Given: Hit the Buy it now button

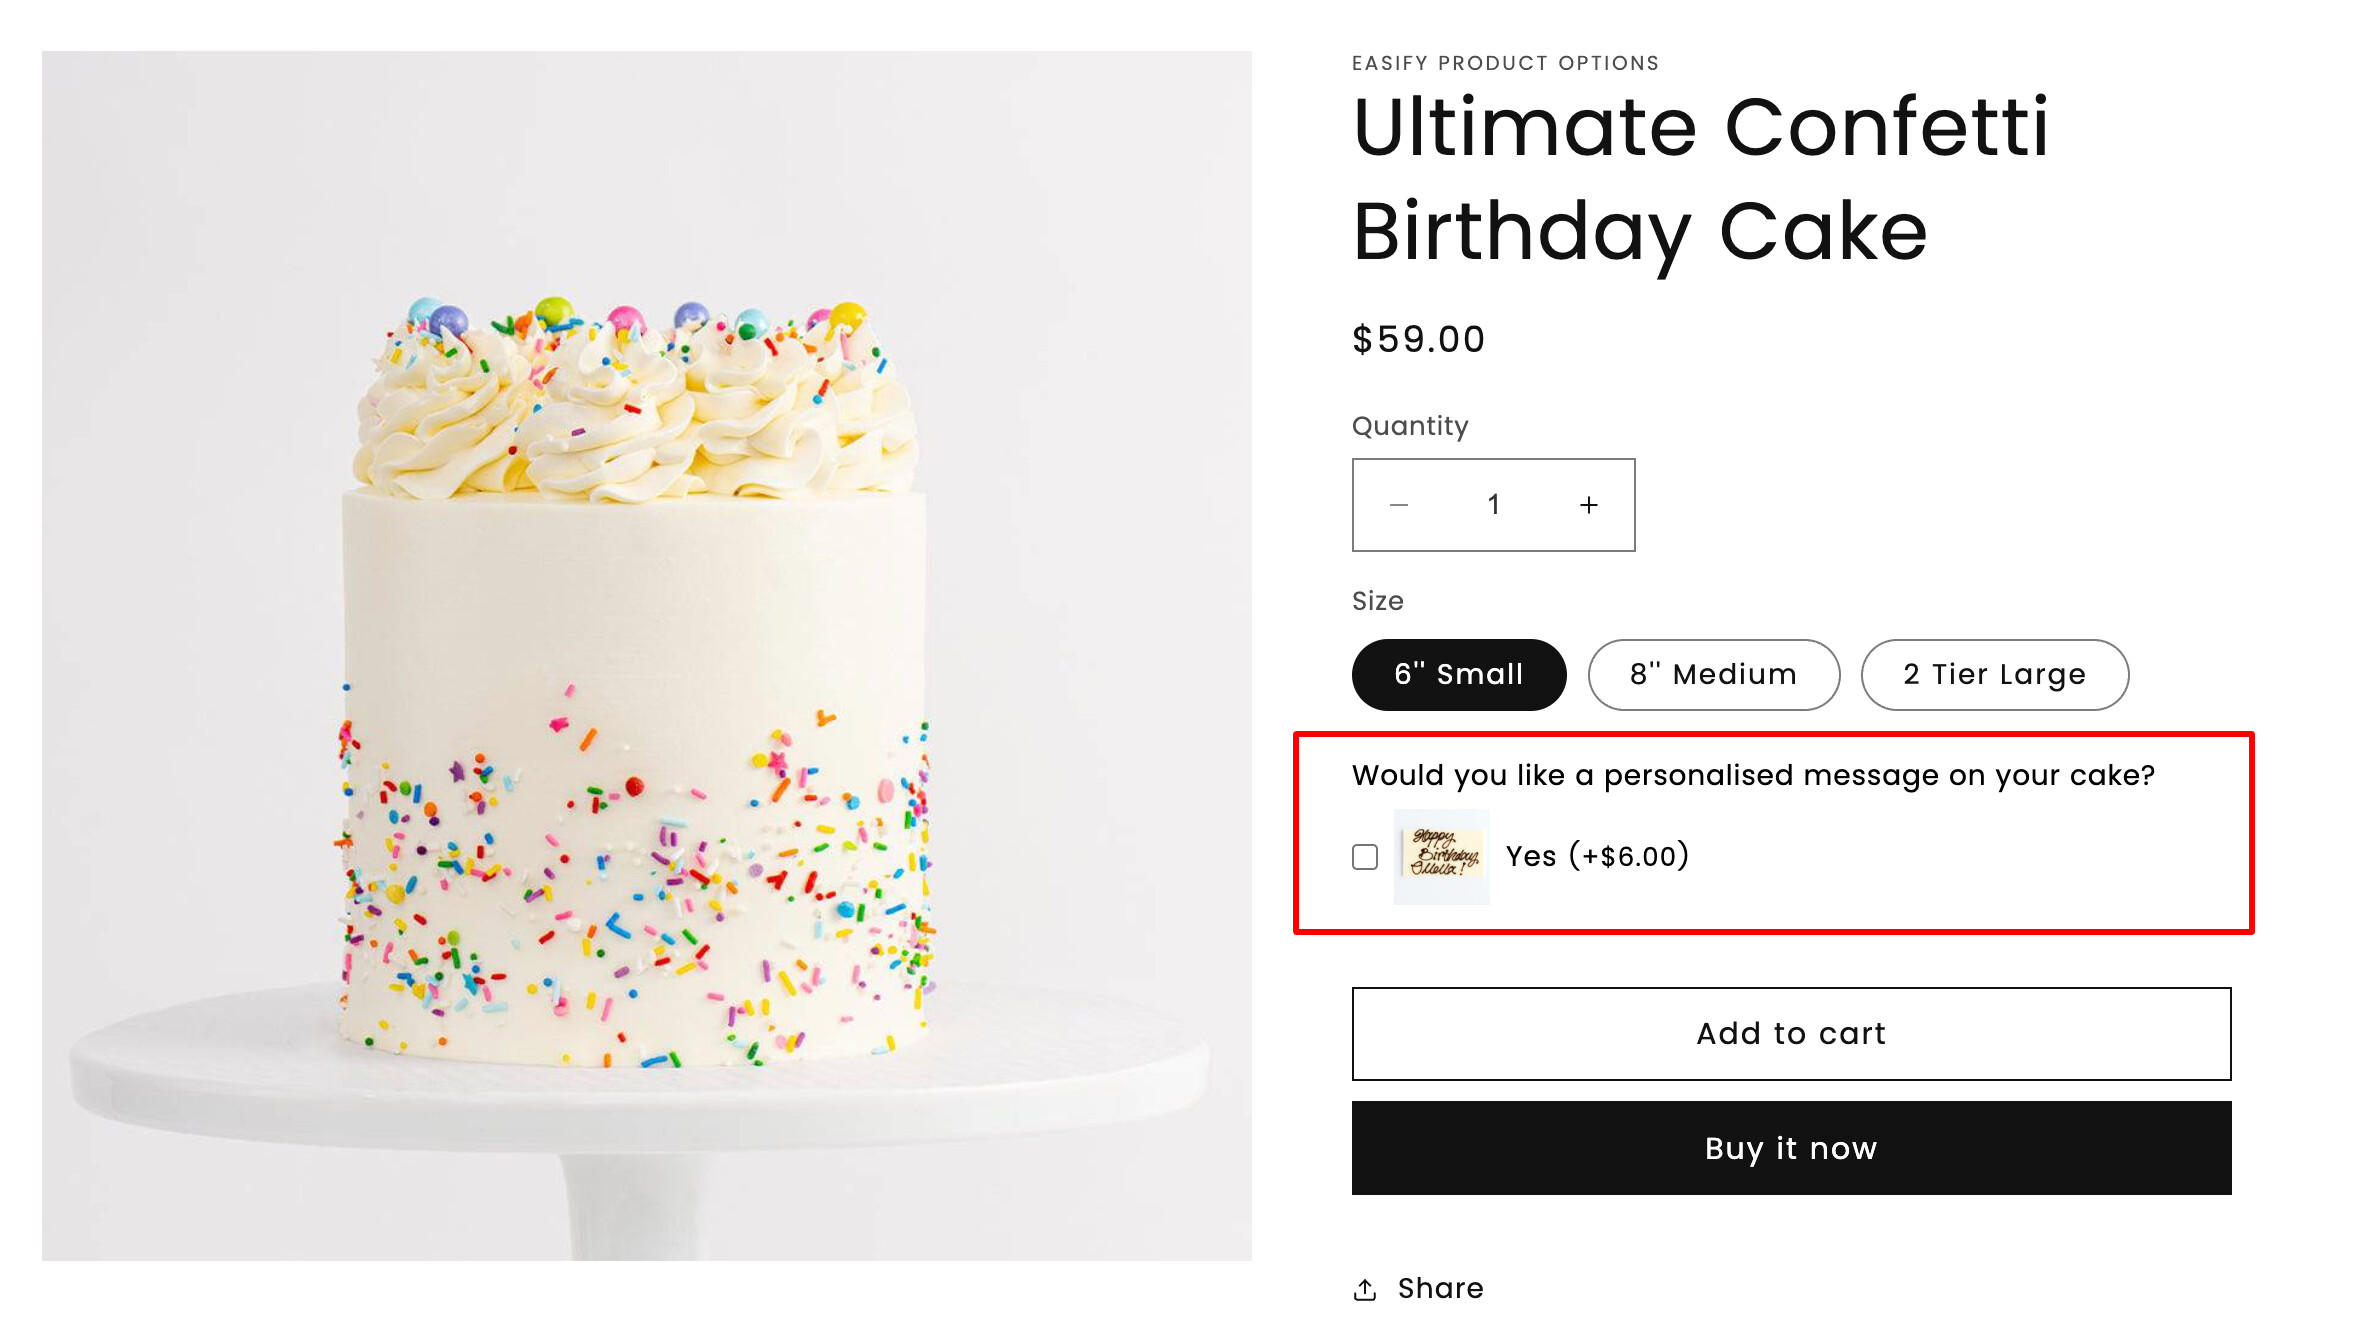Looking at the screenshot, I should (x=1790, y=1148).
